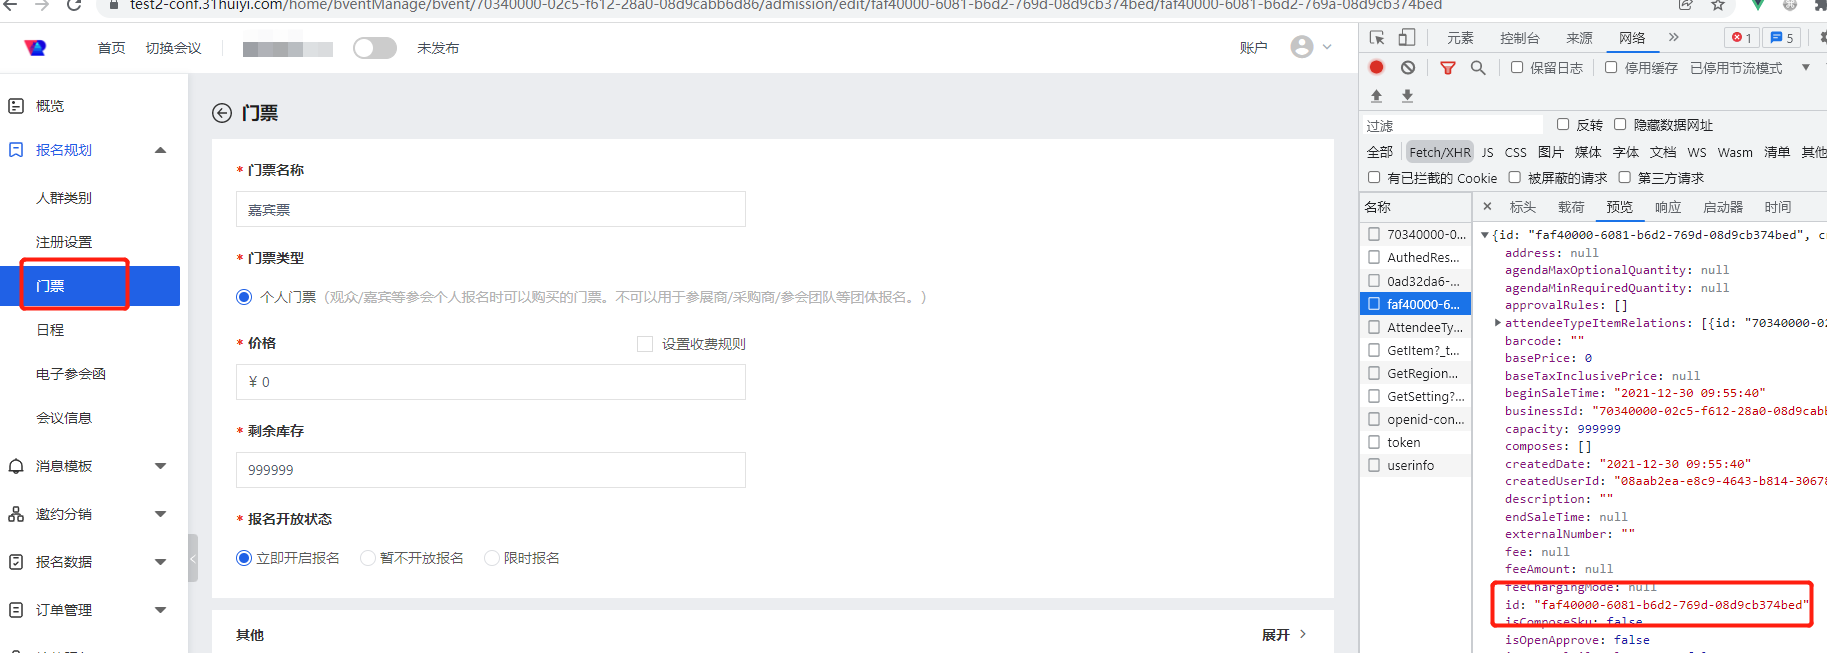Image resolution: width=1827 pixels, height=653 pixels.
Task: Enable the 停用缓存 checkbox
Action: [1611, 67]
